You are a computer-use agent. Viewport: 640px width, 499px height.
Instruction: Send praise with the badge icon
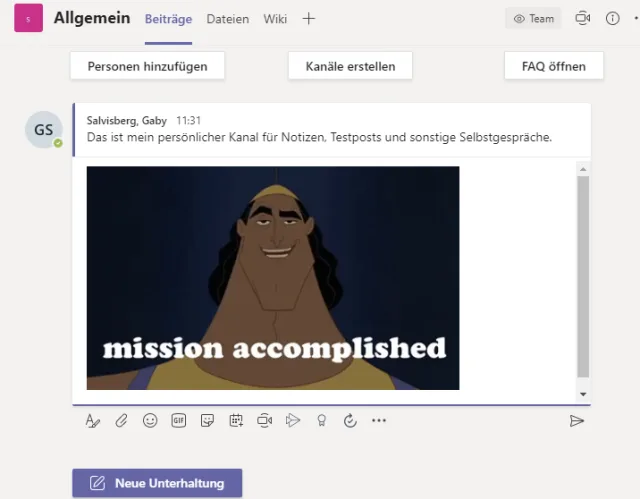point(322,420)
